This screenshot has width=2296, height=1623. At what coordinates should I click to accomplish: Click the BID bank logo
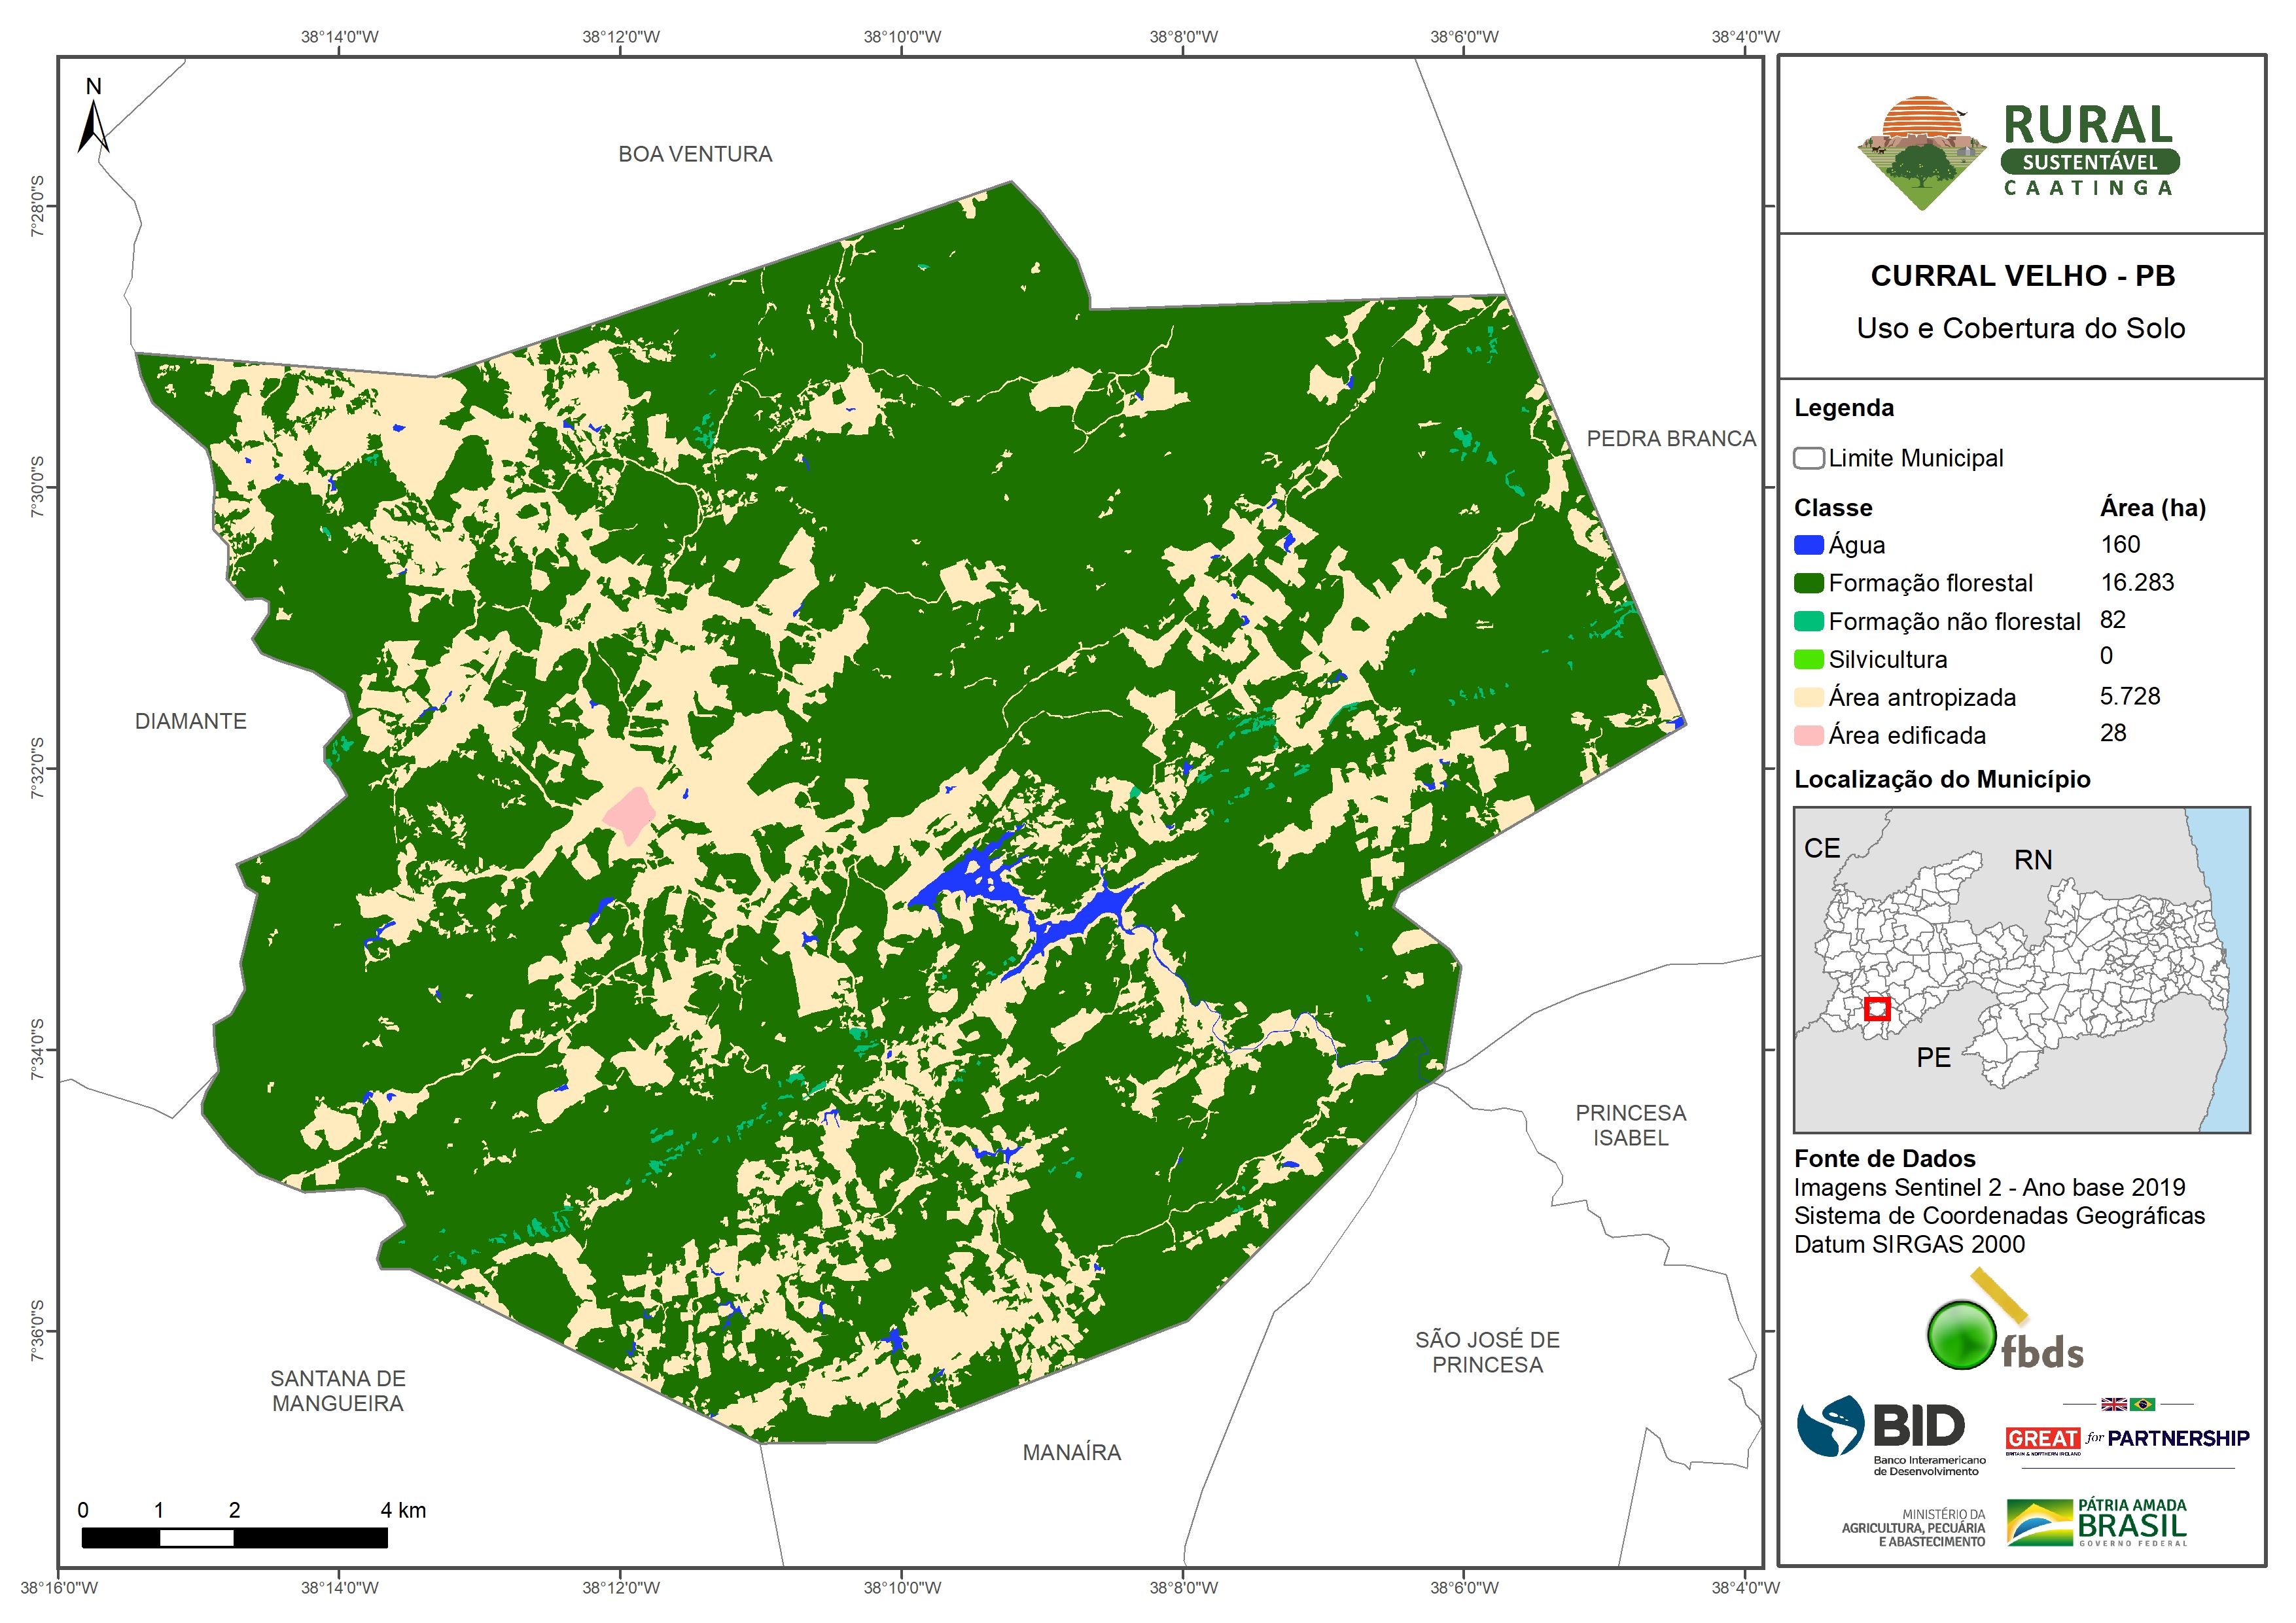[1890, 1433]
